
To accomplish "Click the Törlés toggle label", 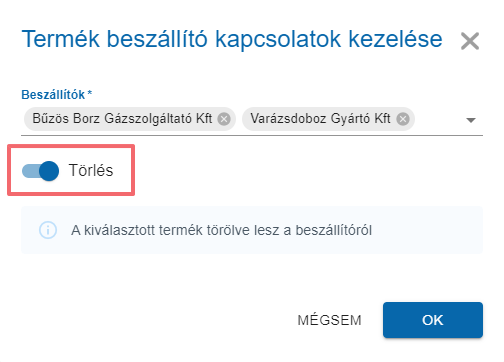I will click(91, 170).
